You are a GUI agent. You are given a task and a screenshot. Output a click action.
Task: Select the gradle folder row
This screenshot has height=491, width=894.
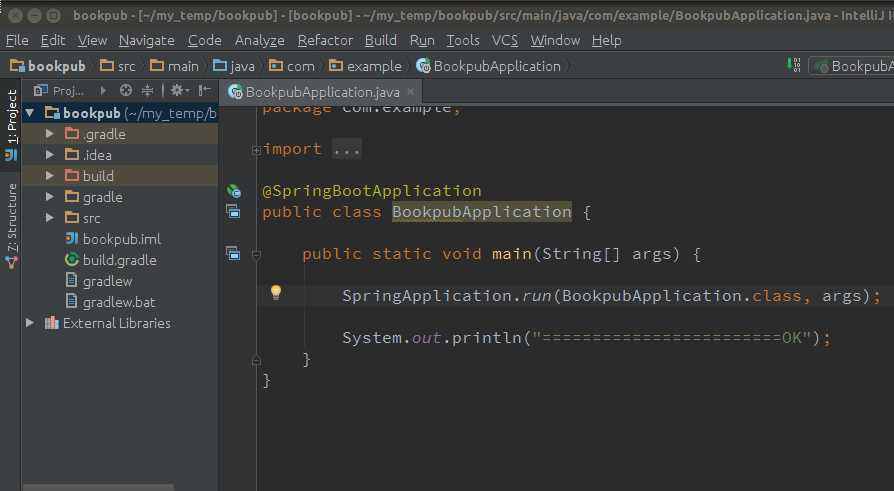pos(120,197)
